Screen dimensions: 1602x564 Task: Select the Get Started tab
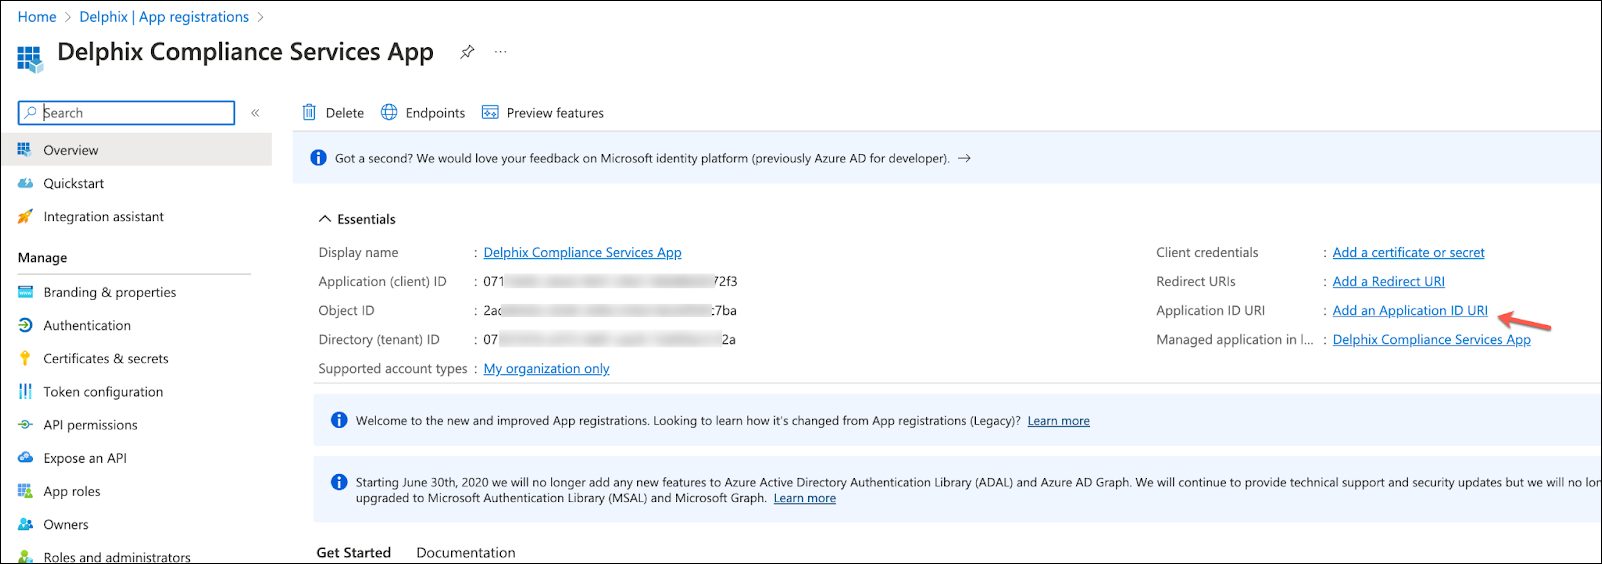(x=354, y=553)
